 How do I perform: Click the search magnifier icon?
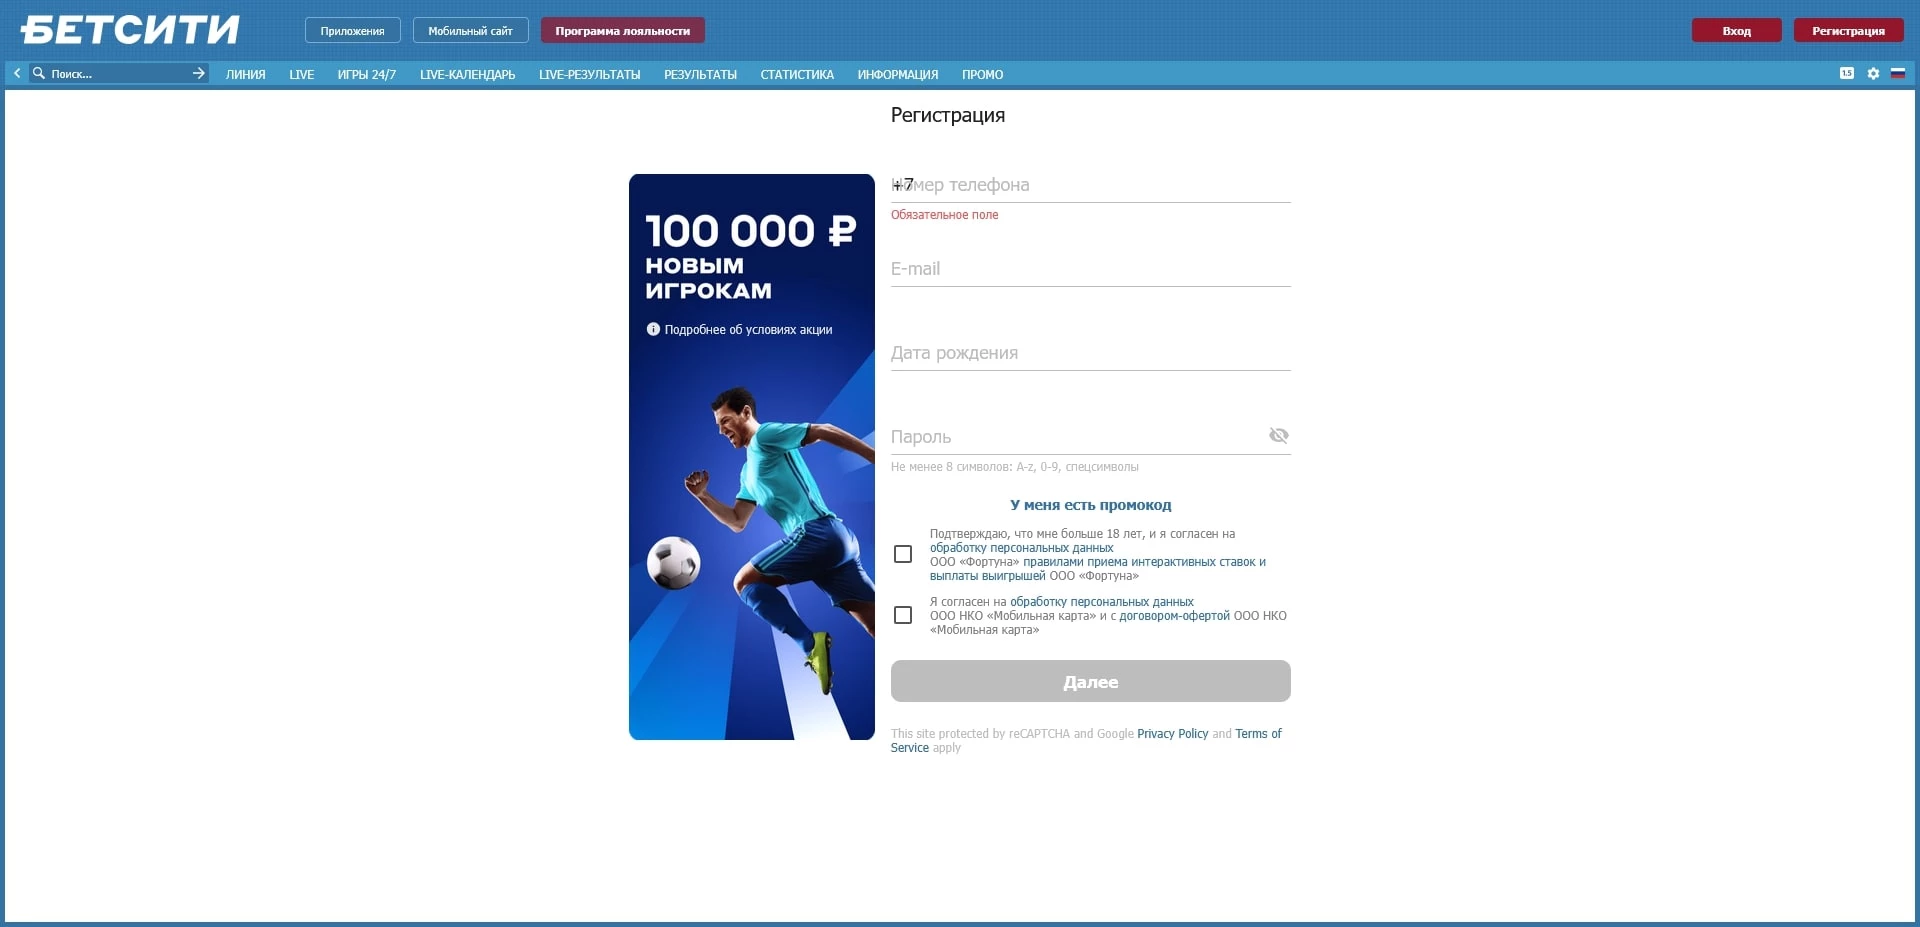(x=39, y=73)
